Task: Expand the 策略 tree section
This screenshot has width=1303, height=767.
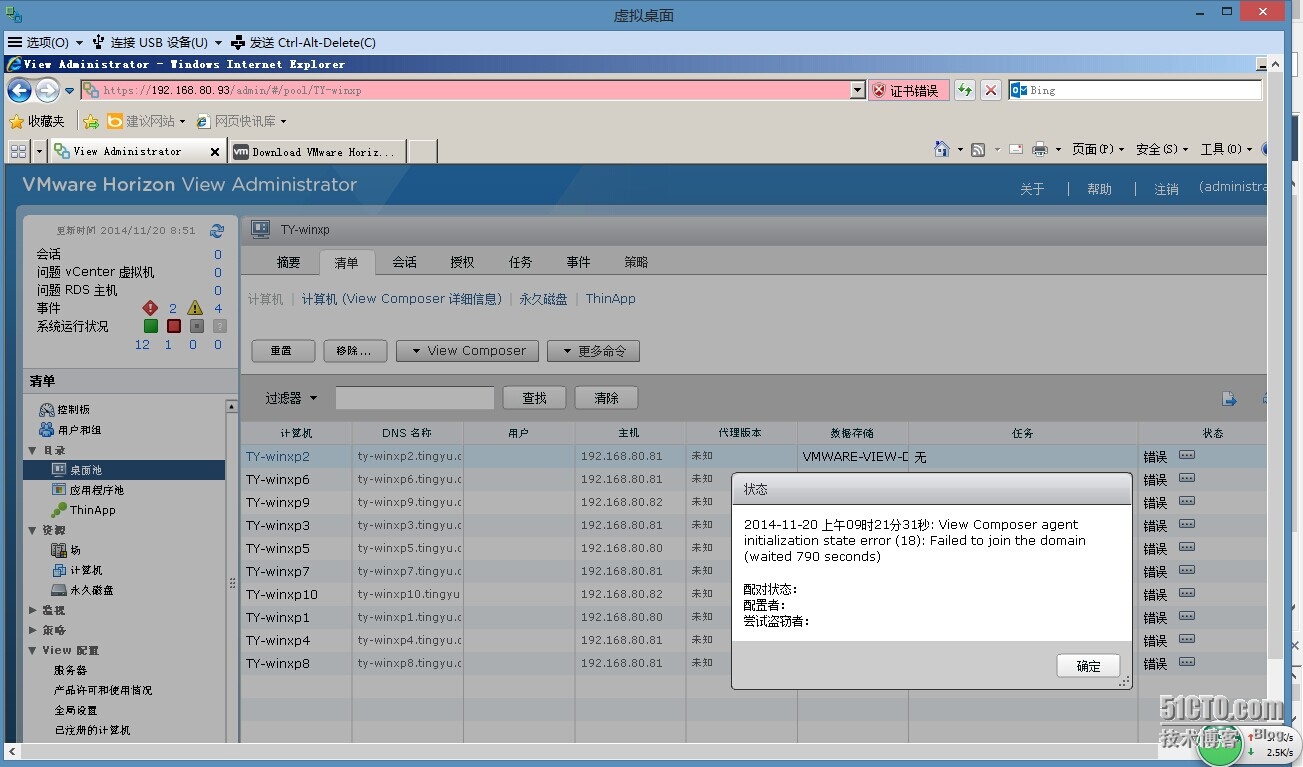Action: [32, 630]
